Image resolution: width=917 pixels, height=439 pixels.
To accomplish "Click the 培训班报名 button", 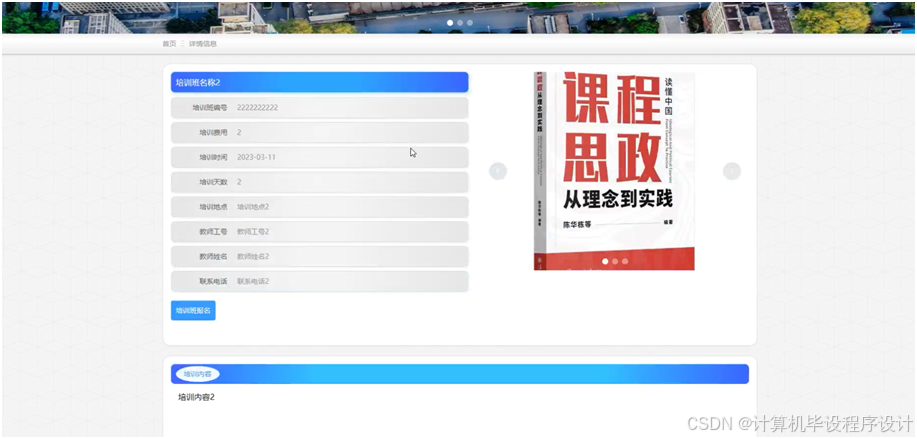I will click(x=193, y=310).
